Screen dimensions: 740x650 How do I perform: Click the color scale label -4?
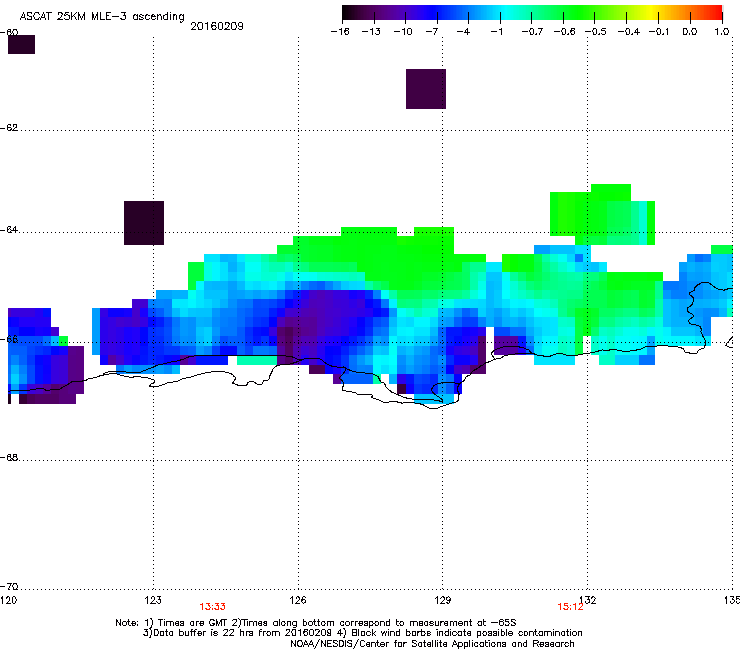(x=463, y=32)
